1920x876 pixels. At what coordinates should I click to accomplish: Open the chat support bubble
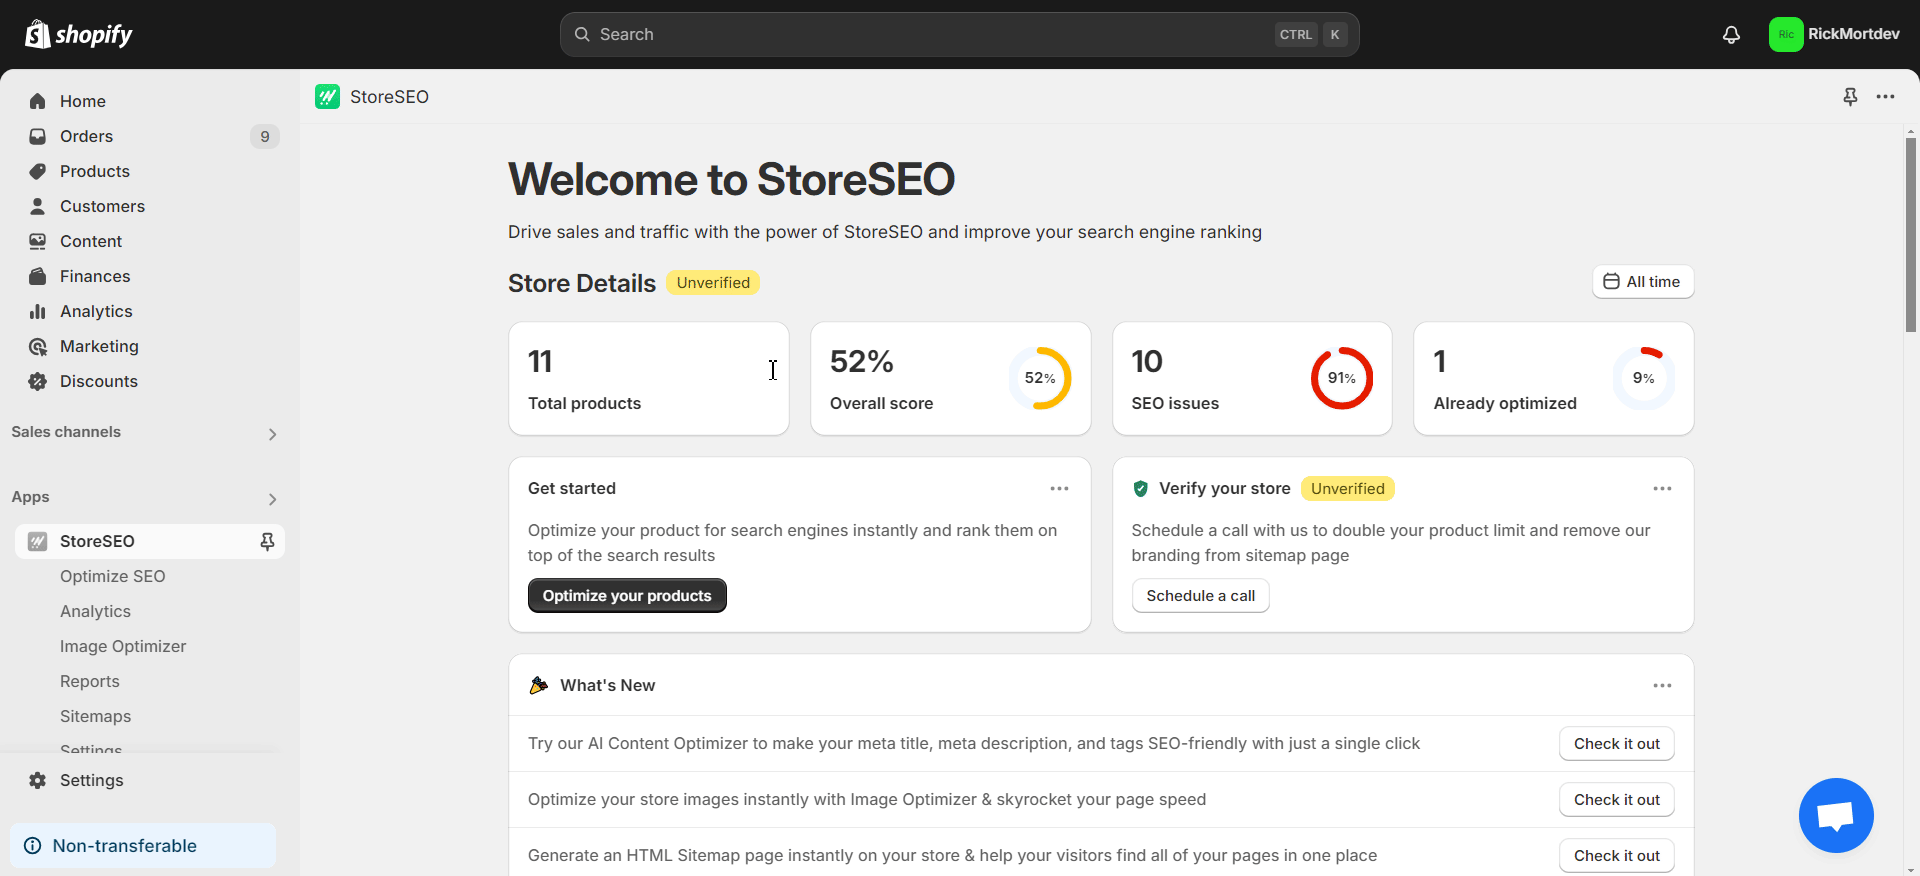[1835, 815]
